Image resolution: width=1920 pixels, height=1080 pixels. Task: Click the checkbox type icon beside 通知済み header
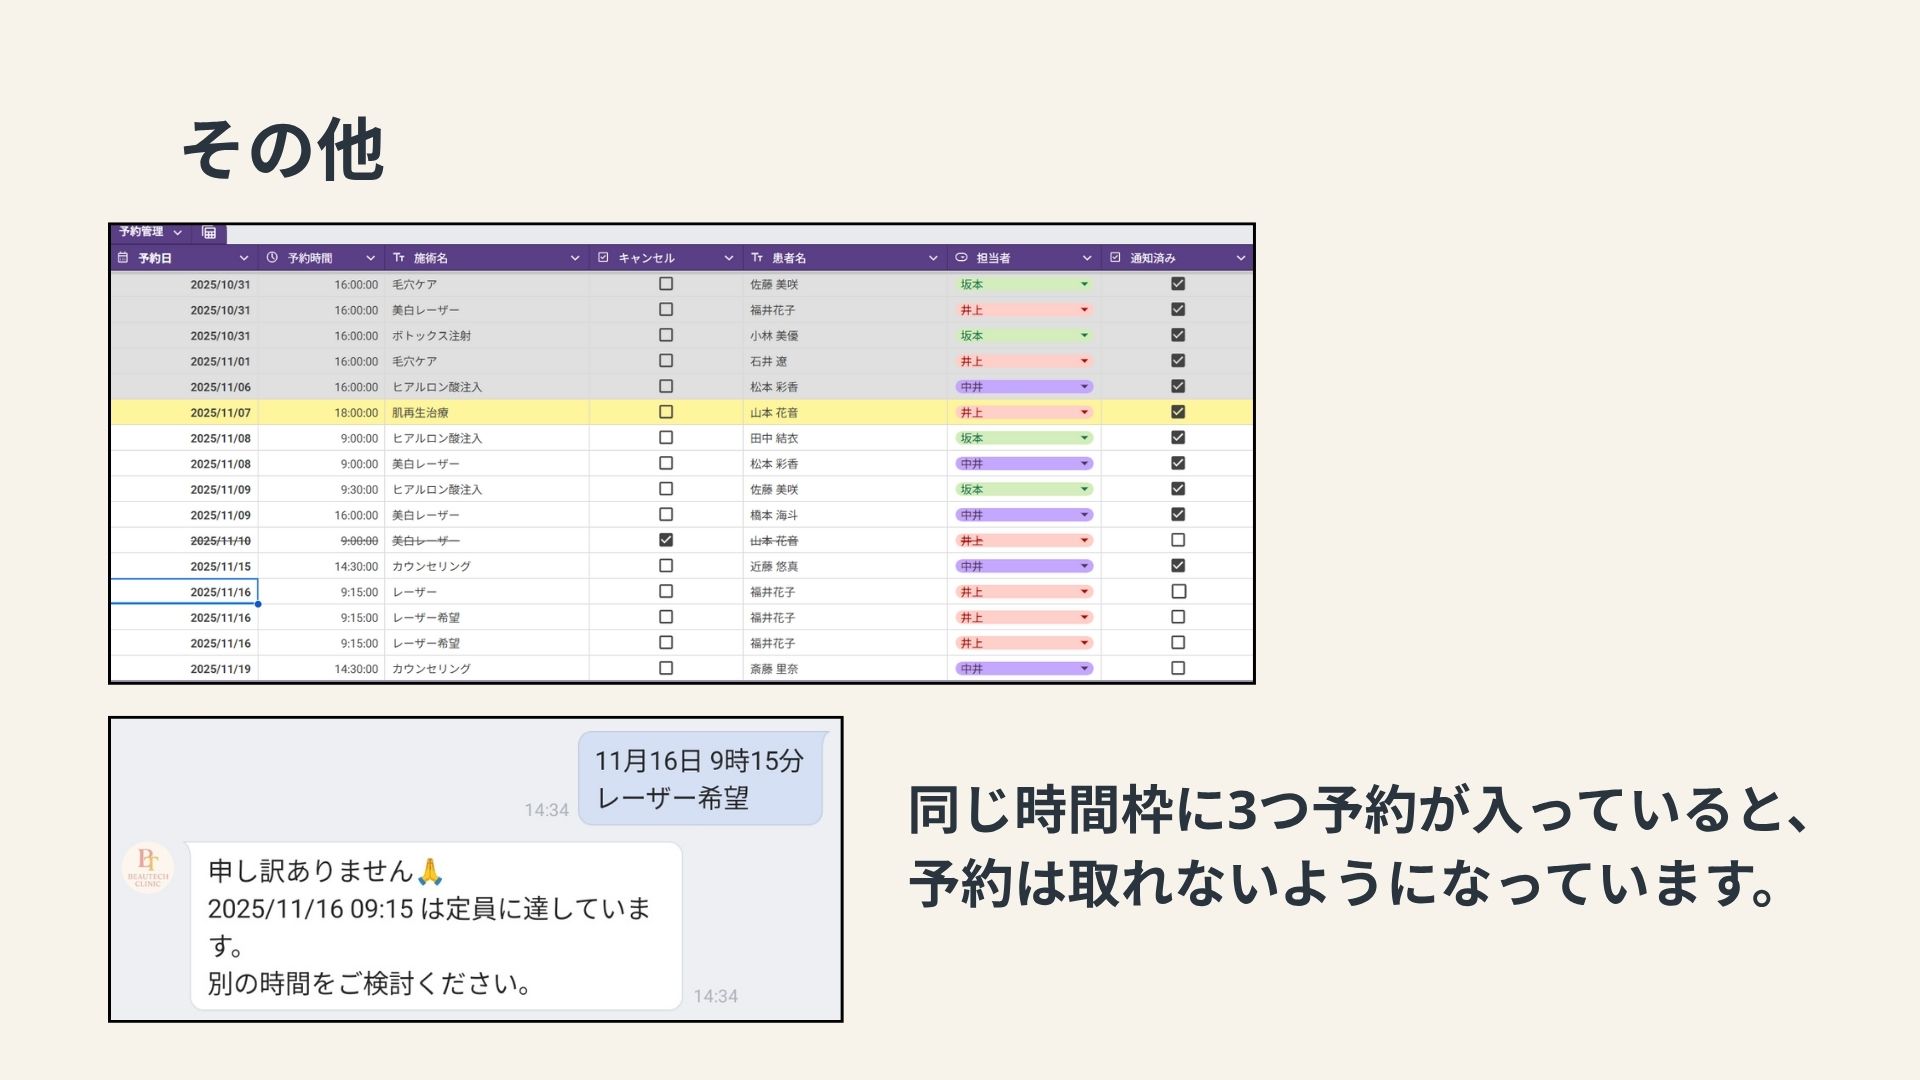(x=1115, y=258)
